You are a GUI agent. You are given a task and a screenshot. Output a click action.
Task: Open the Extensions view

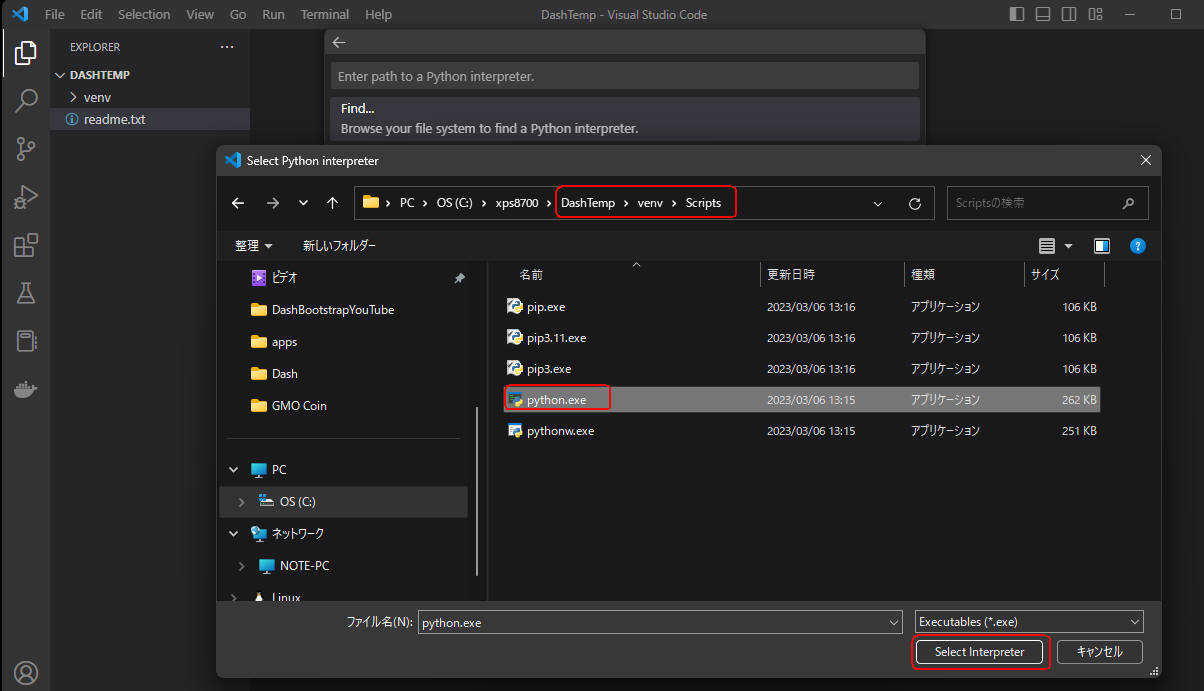click(x=25, y=245)
